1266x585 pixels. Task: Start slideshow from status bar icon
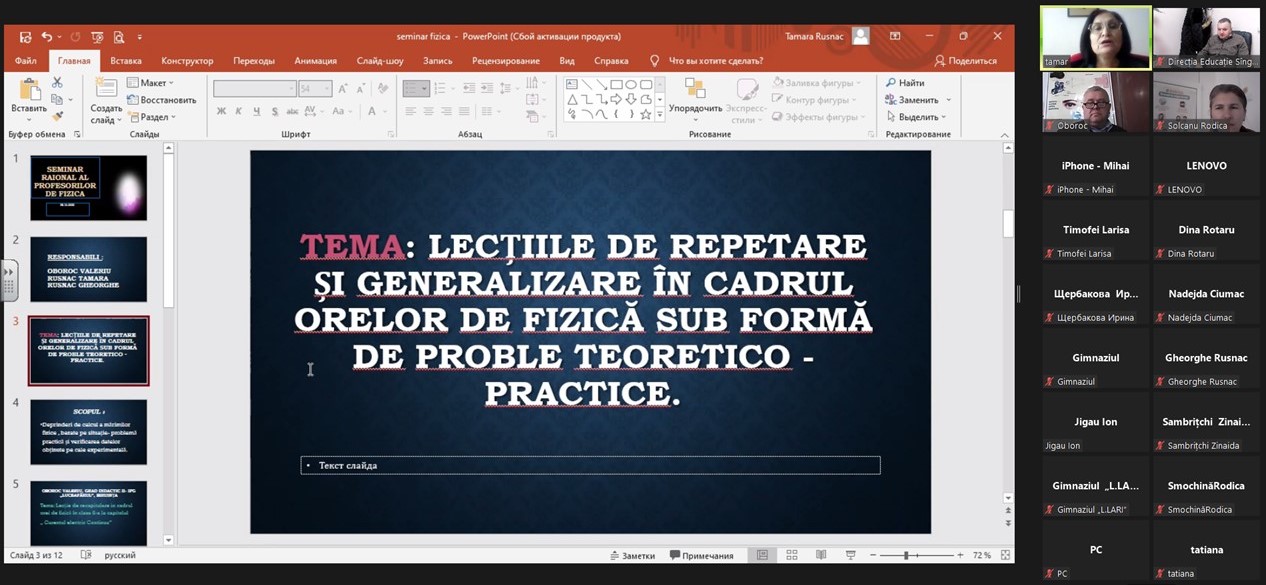click(850, 555)
